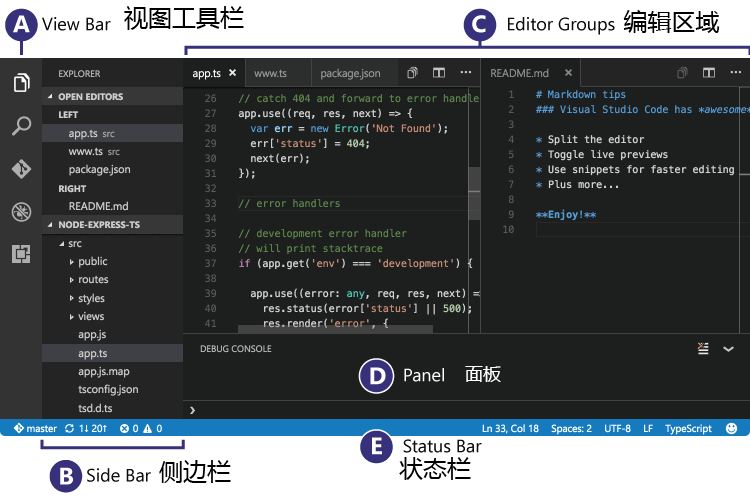Split the left editor group
750x500 pixels.
(x=439, y=73)
